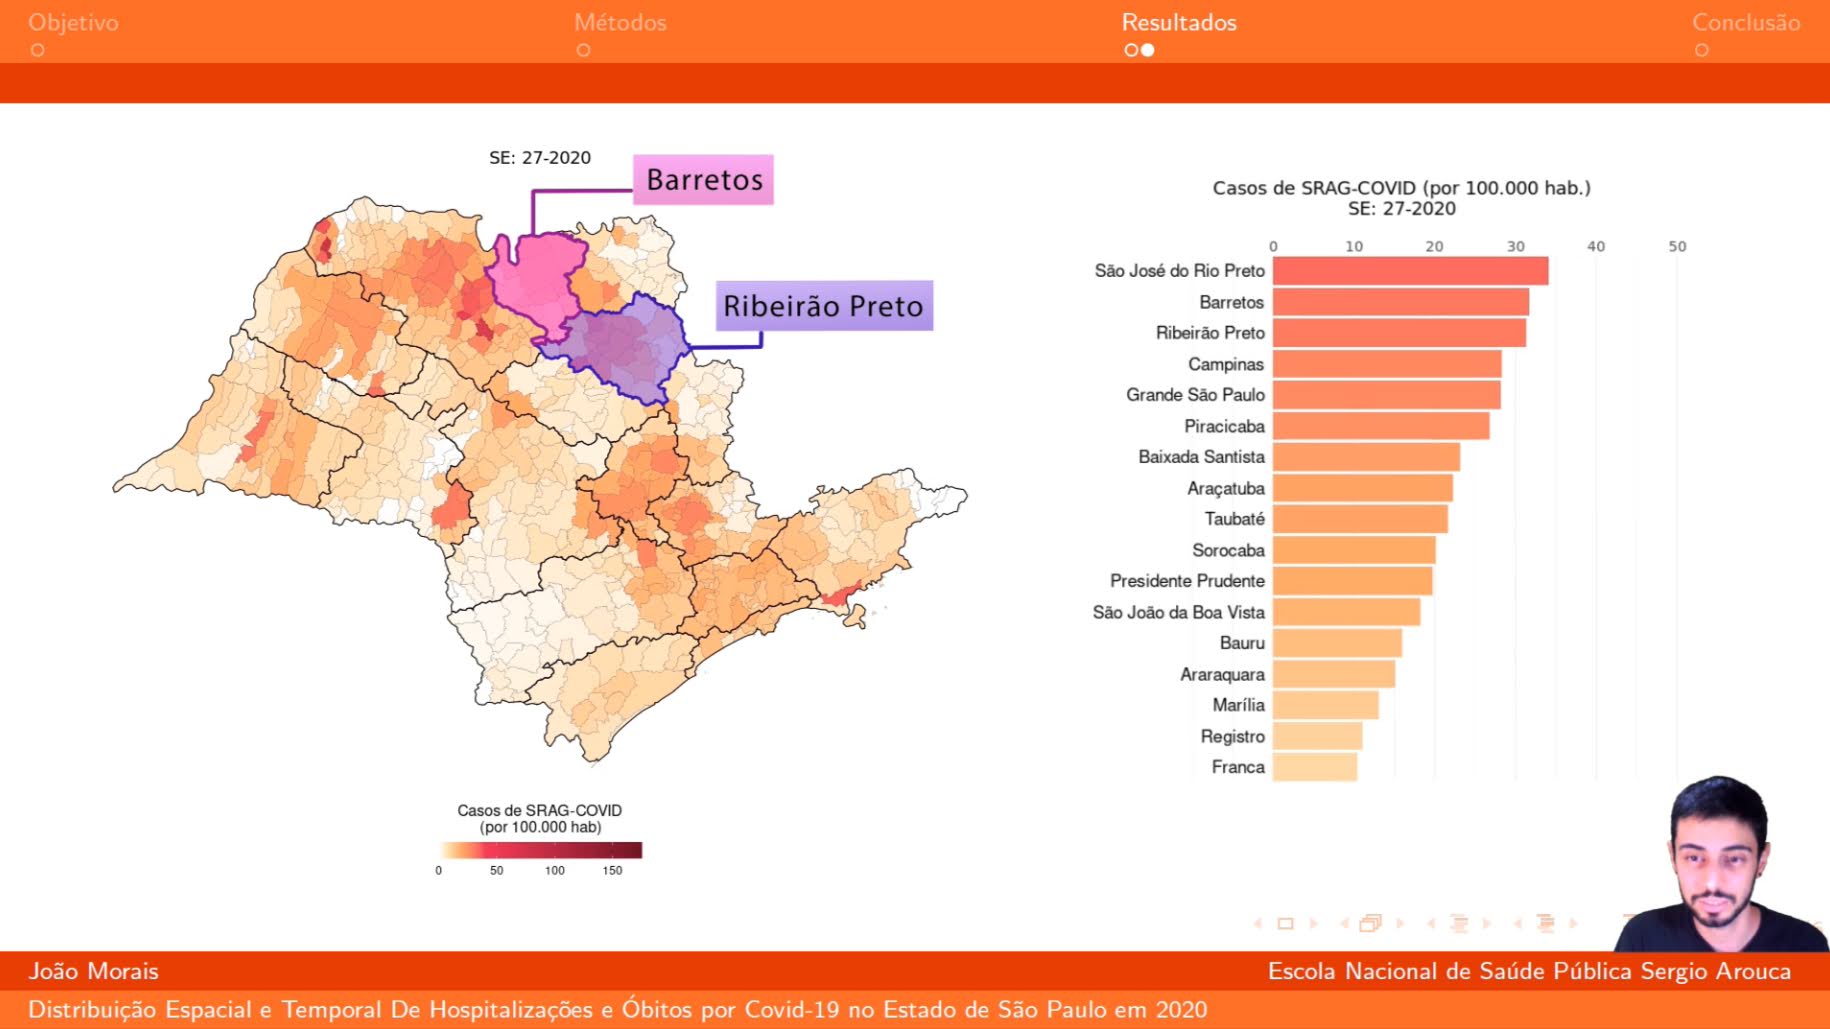
Task: Click the São José do Rio Preto bar
Action: tap(1410, 271)
